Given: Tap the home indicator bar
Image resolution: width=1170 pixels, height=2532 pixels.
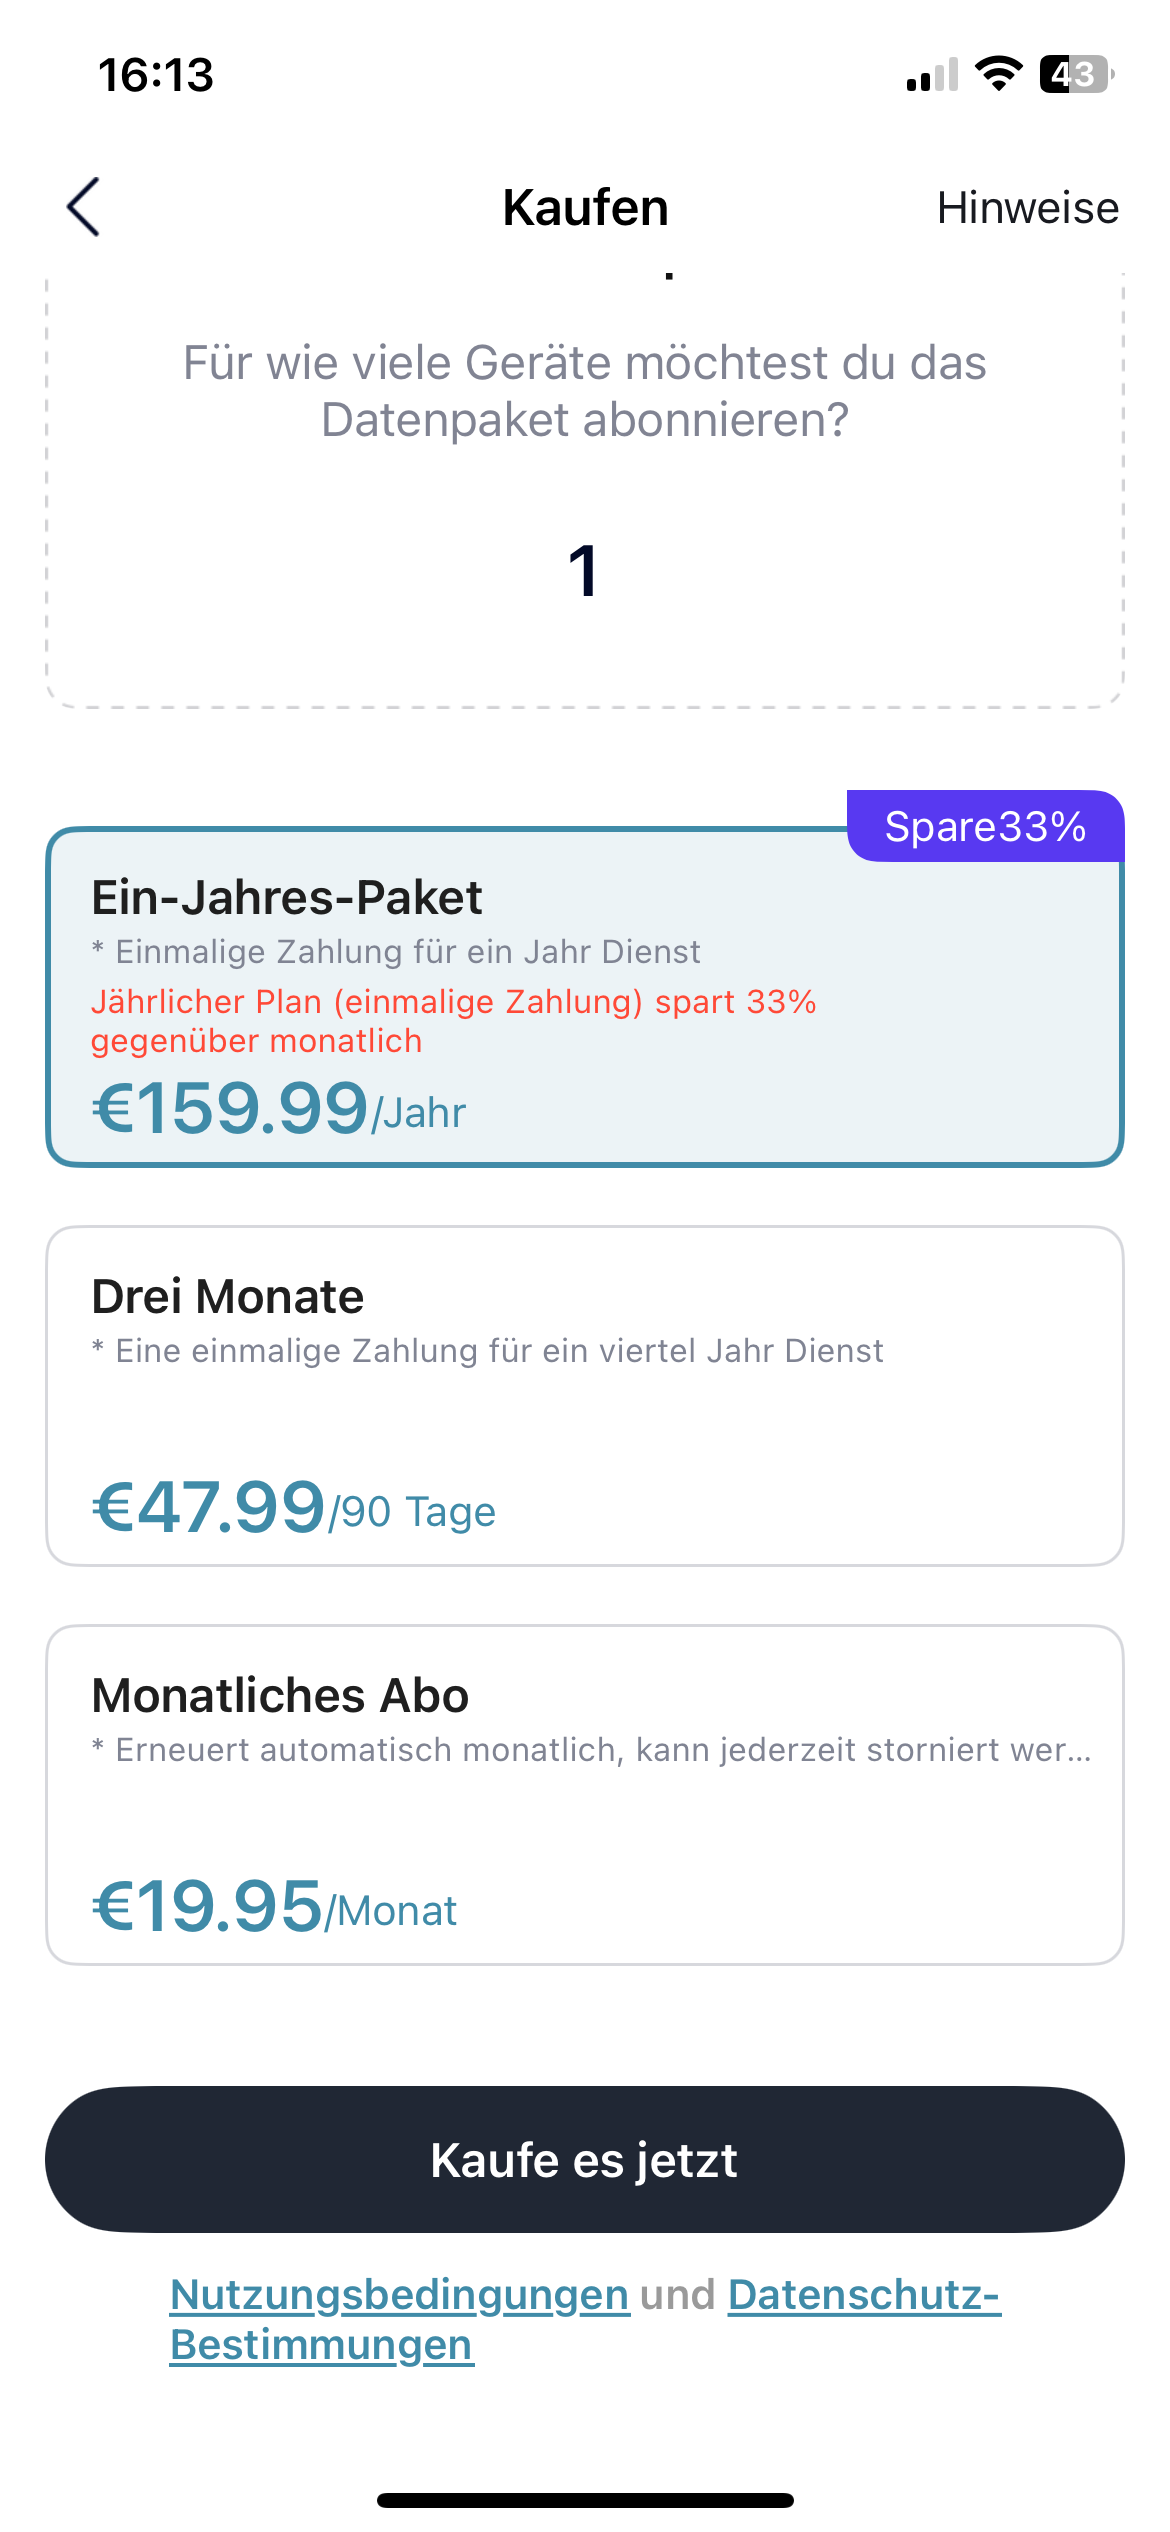Looking at the screenshot, I should [585, 2500].
